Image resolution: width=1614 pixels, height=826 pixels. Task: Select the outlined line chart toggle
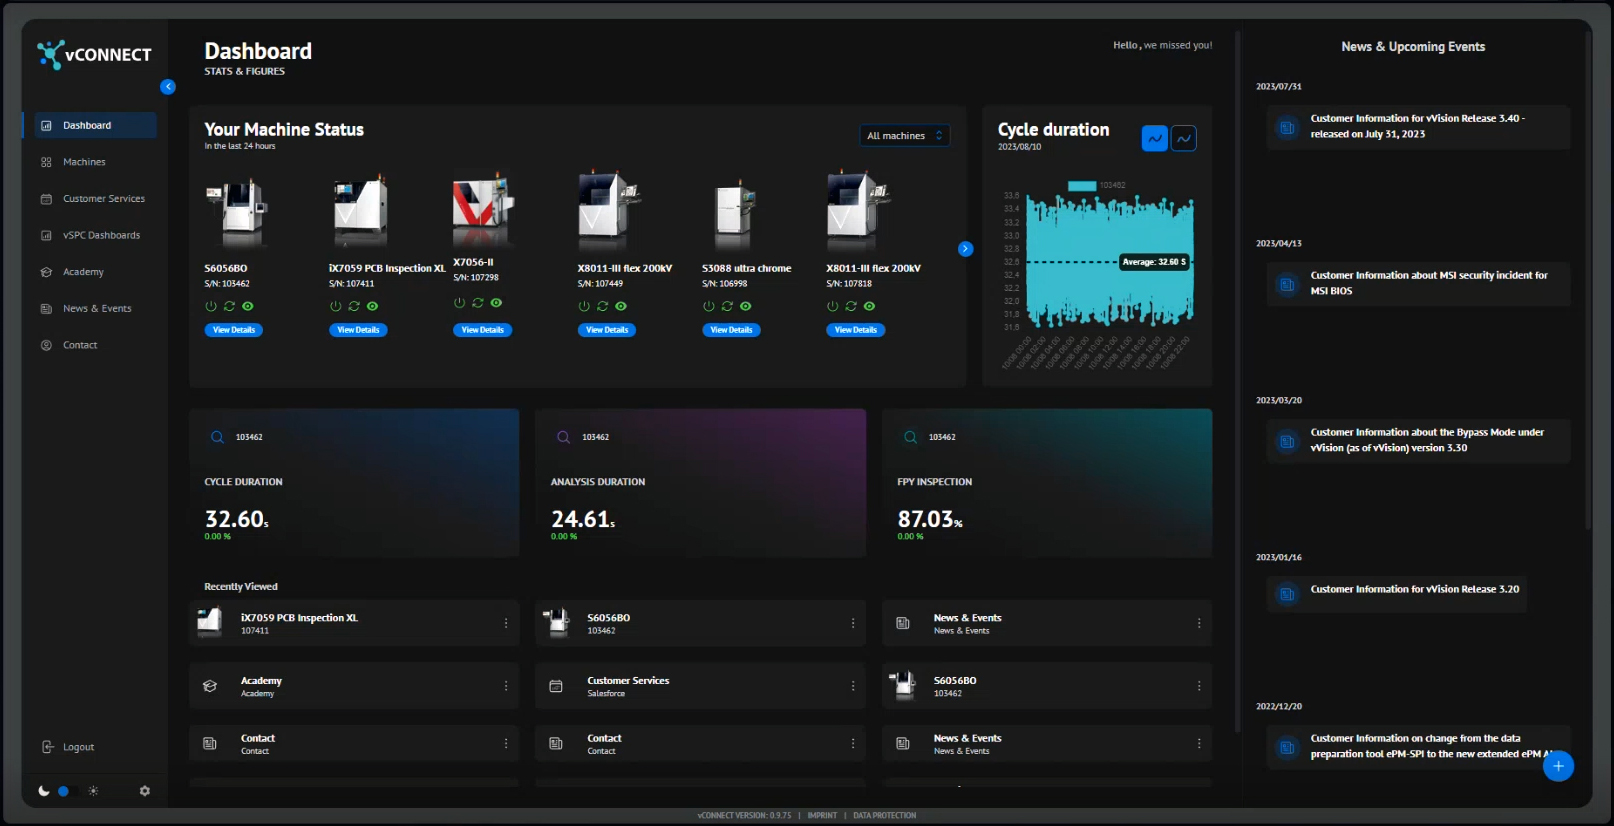click(1184, 139)
